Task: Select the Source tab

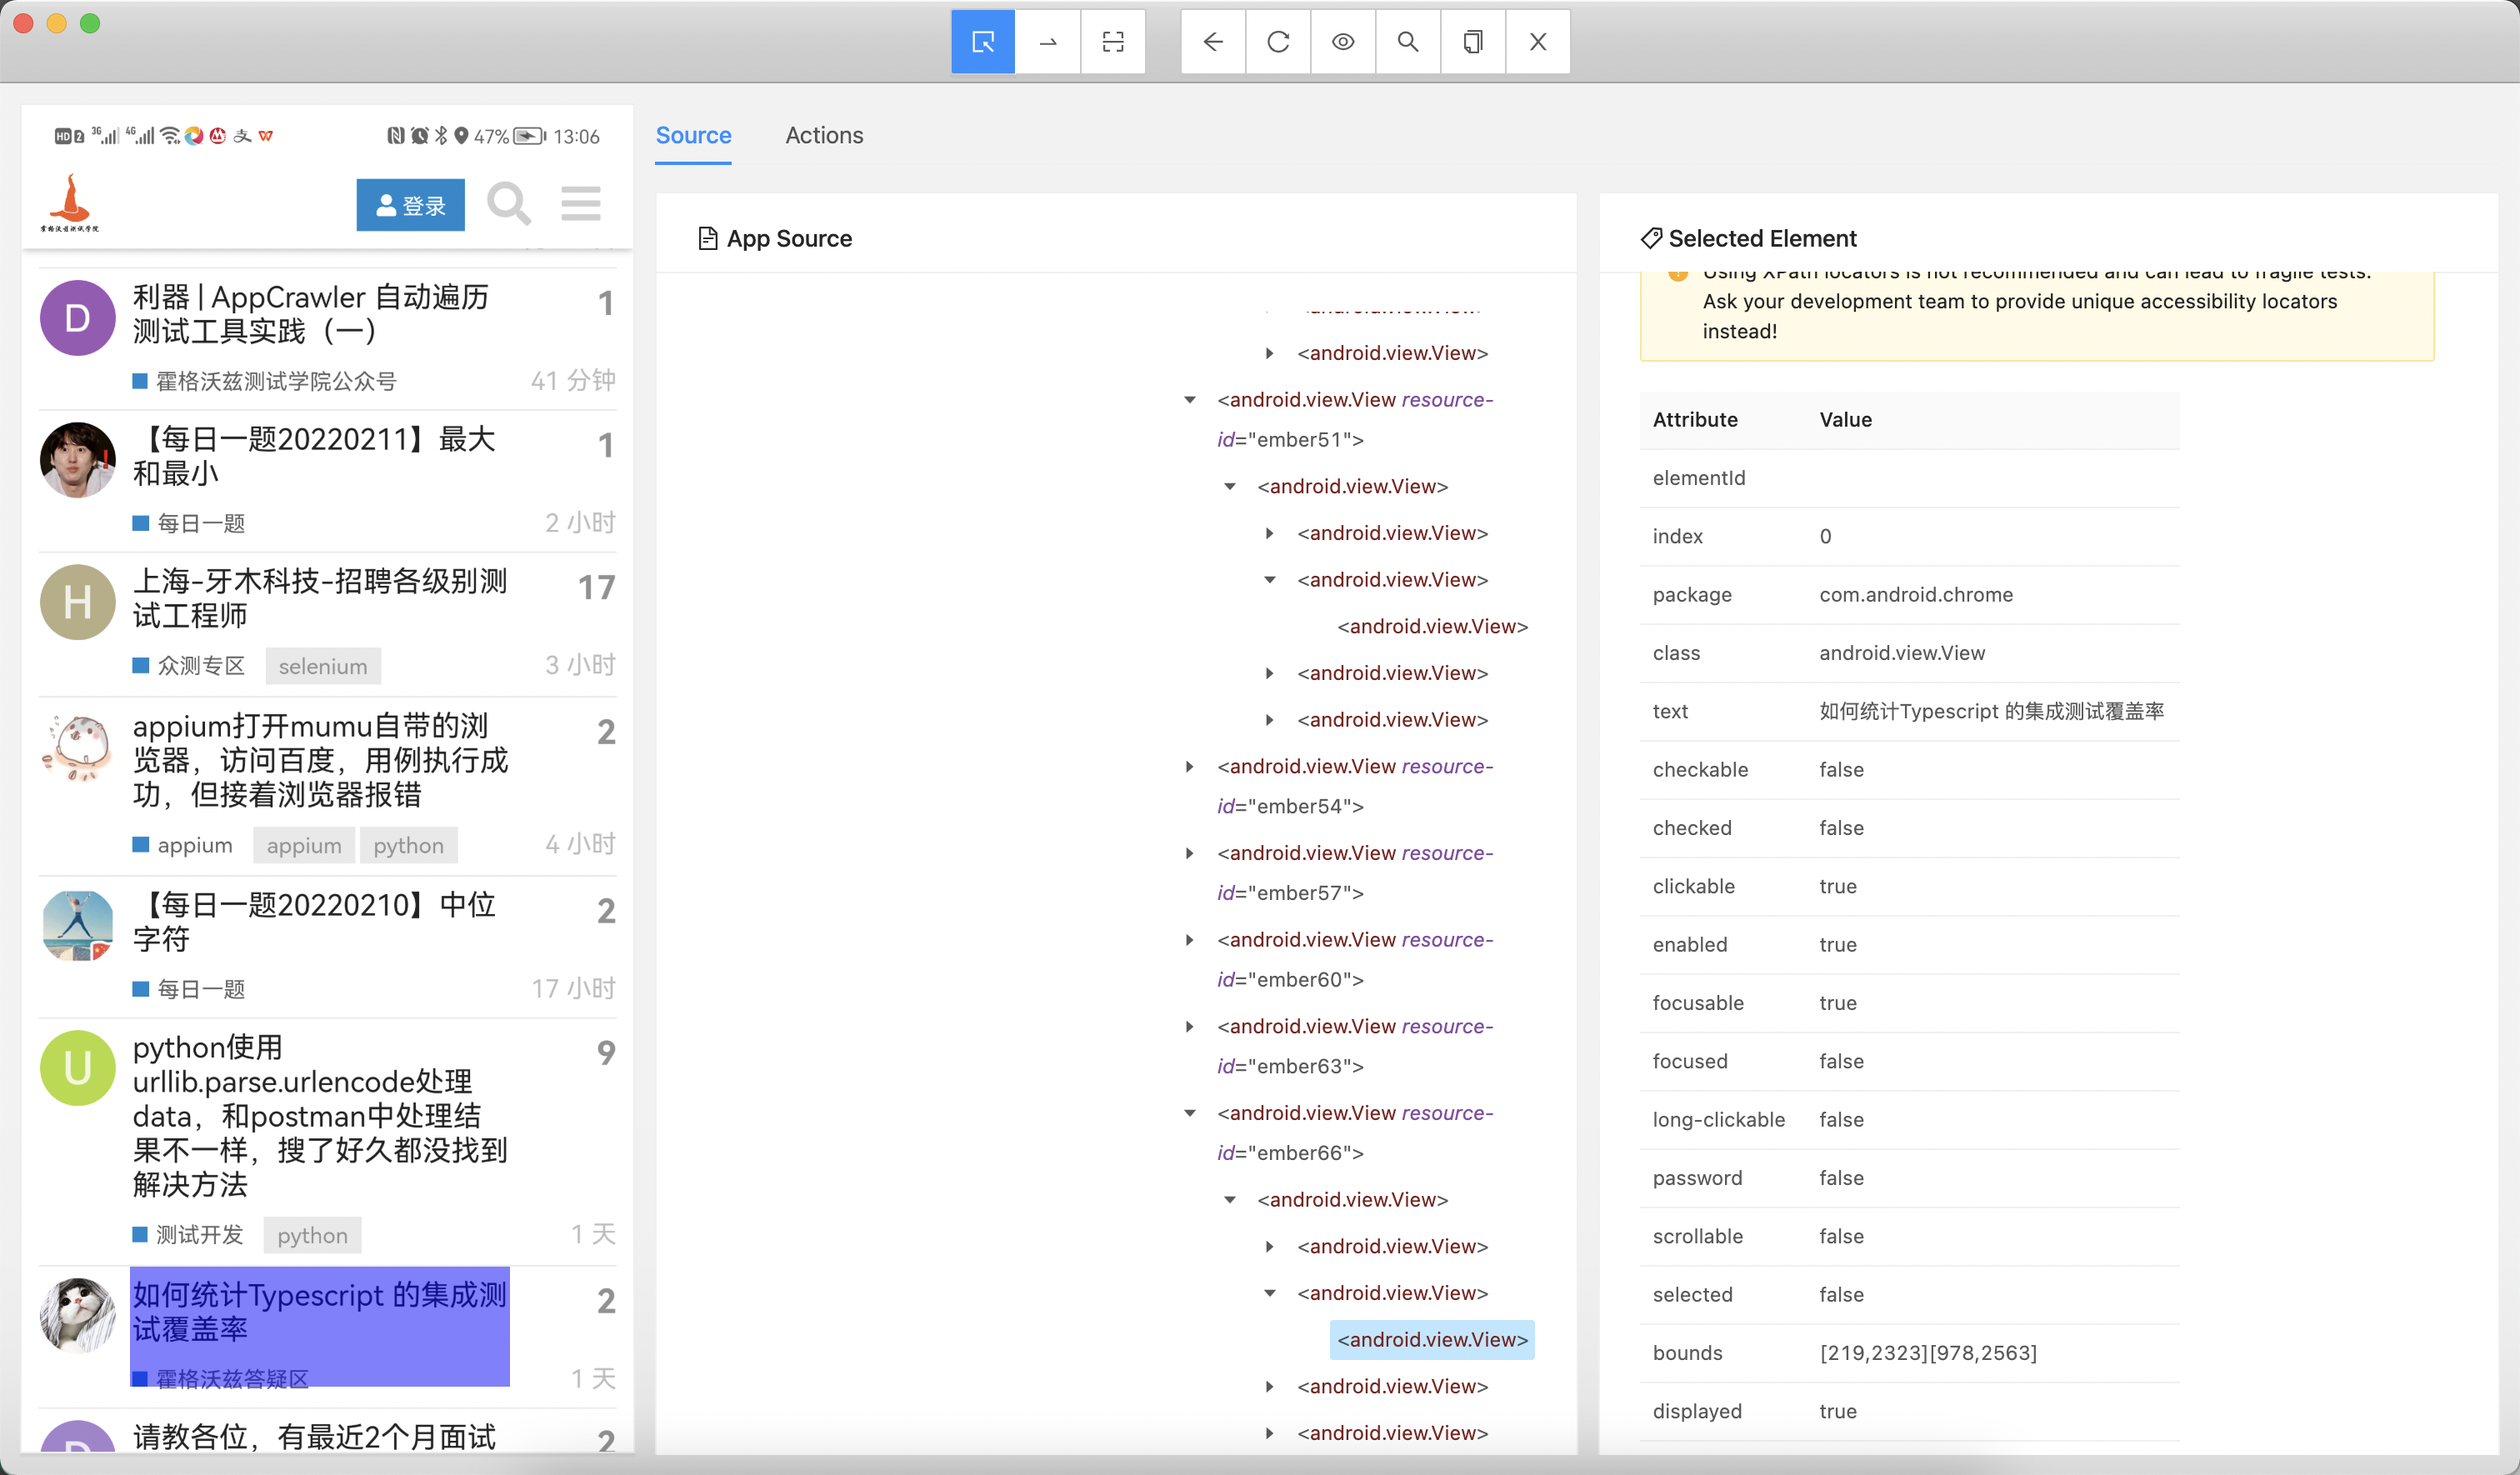Action: click(693, 135)
